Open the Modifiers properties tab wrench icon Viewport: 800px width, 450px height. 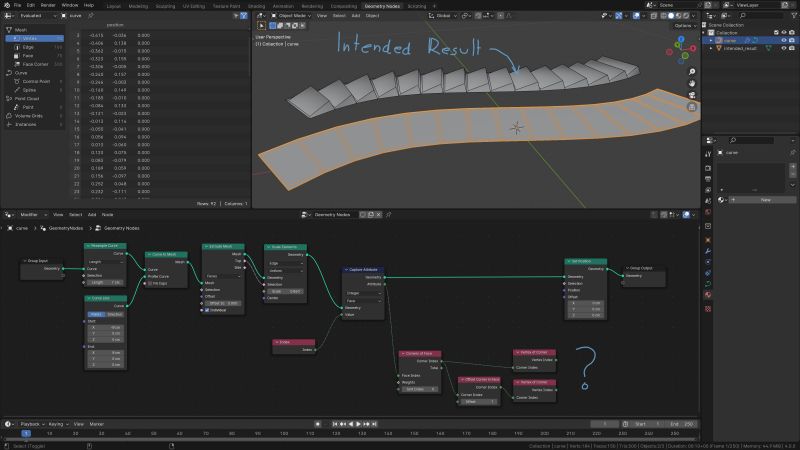point(708,251)
